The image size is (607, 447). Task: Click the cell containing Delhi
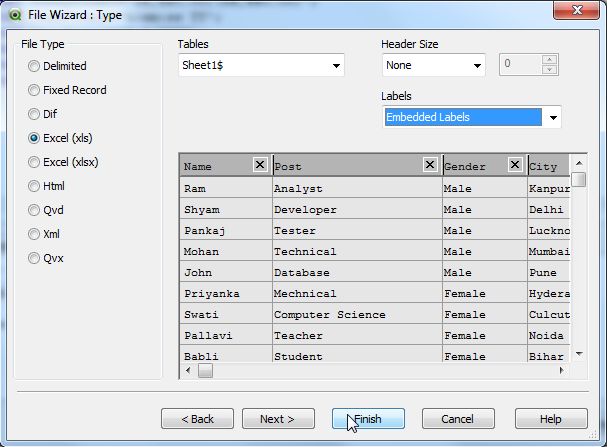pos(549,209)
